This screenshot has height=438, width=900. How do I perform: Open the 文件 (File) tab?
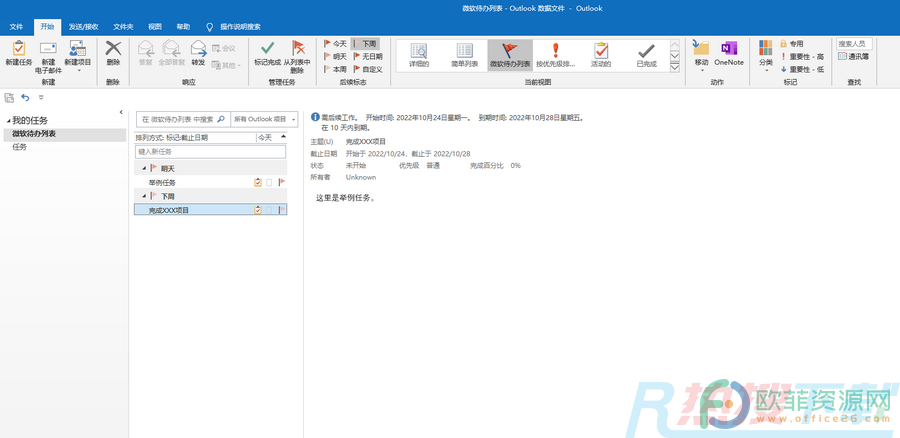[x=16, y=27]
